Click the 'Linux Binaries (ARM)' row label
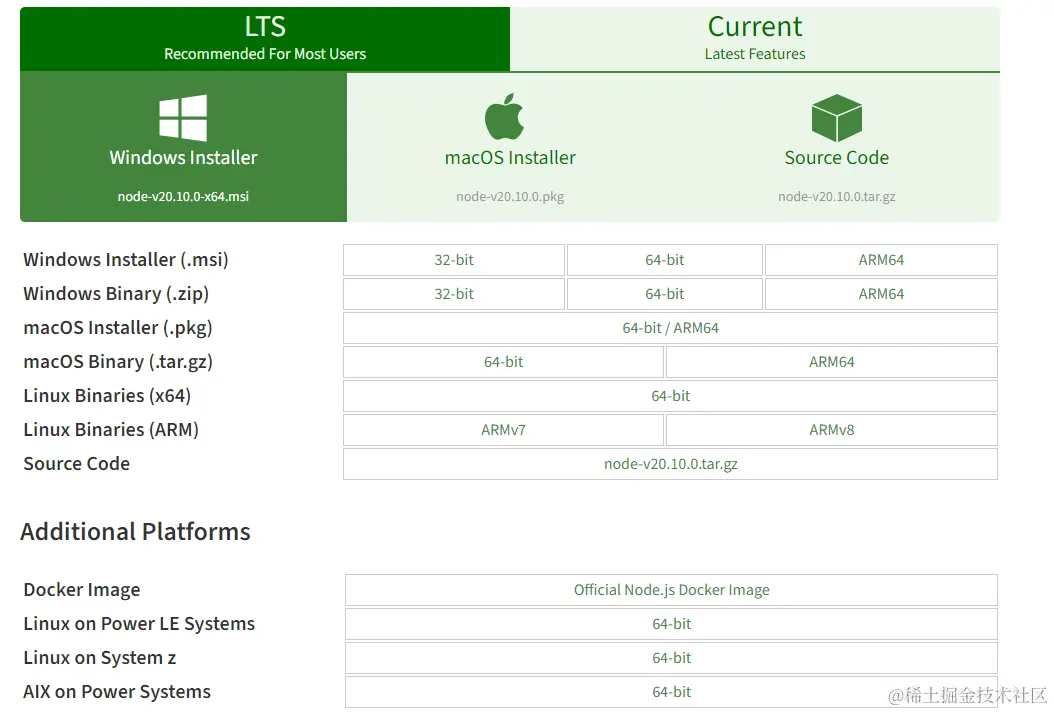This screenshot has width=1054, height=712. [x=111, y=430]
